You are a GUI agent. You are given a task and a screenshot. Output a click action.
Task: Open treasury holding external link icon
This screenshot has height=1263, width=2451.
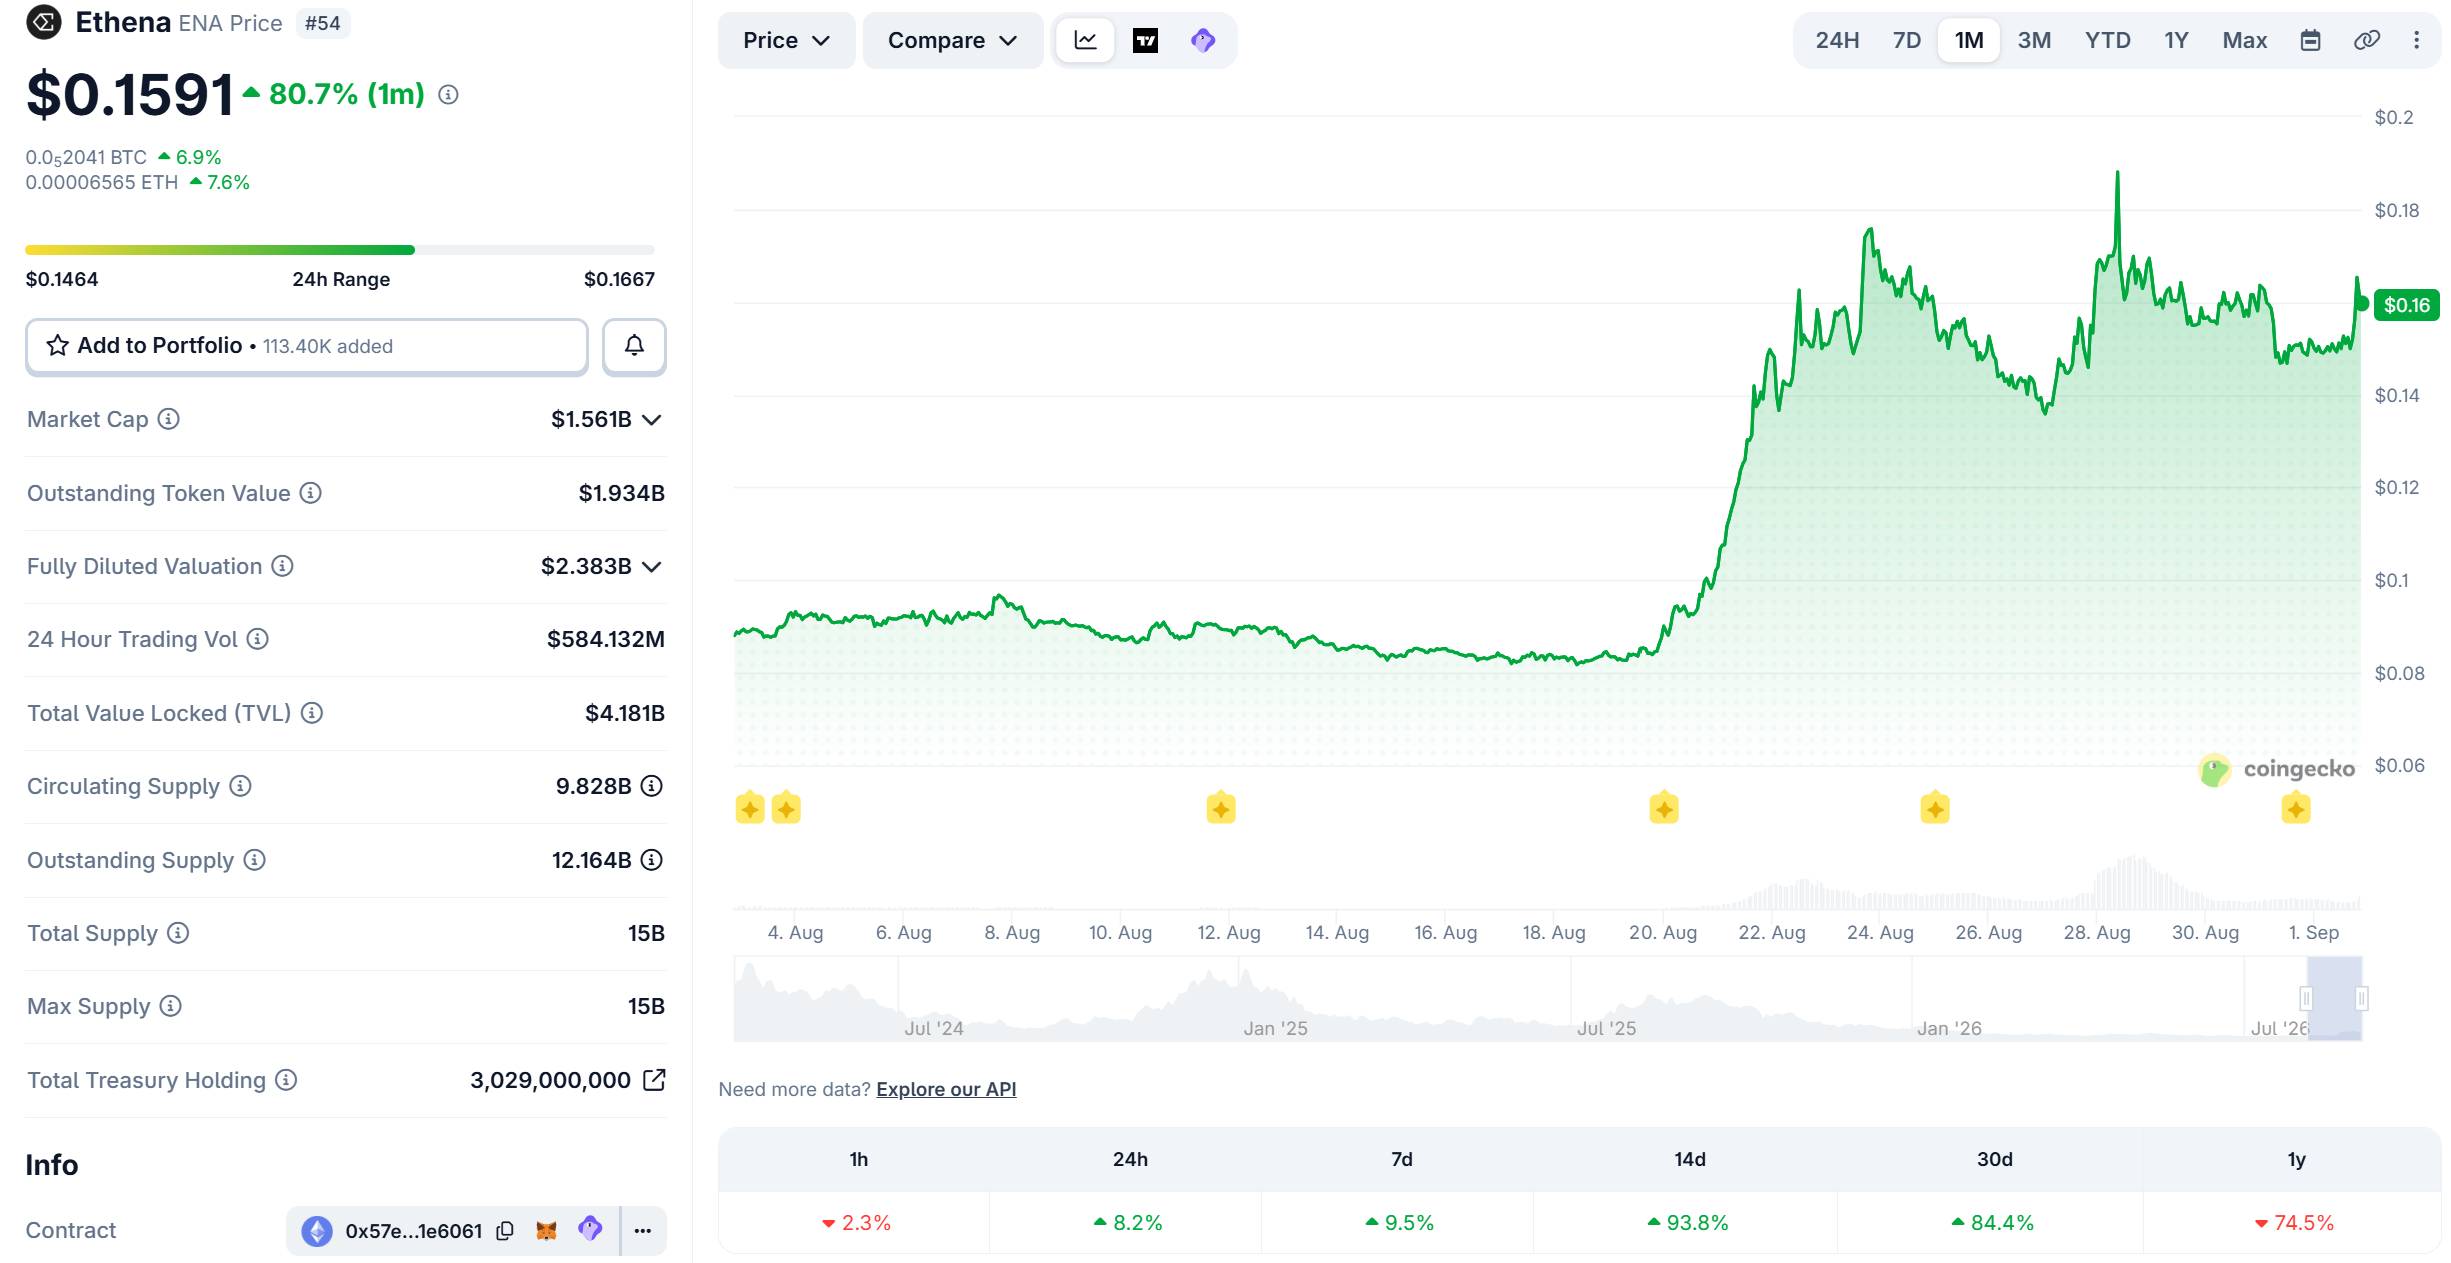pos(654,1080)
